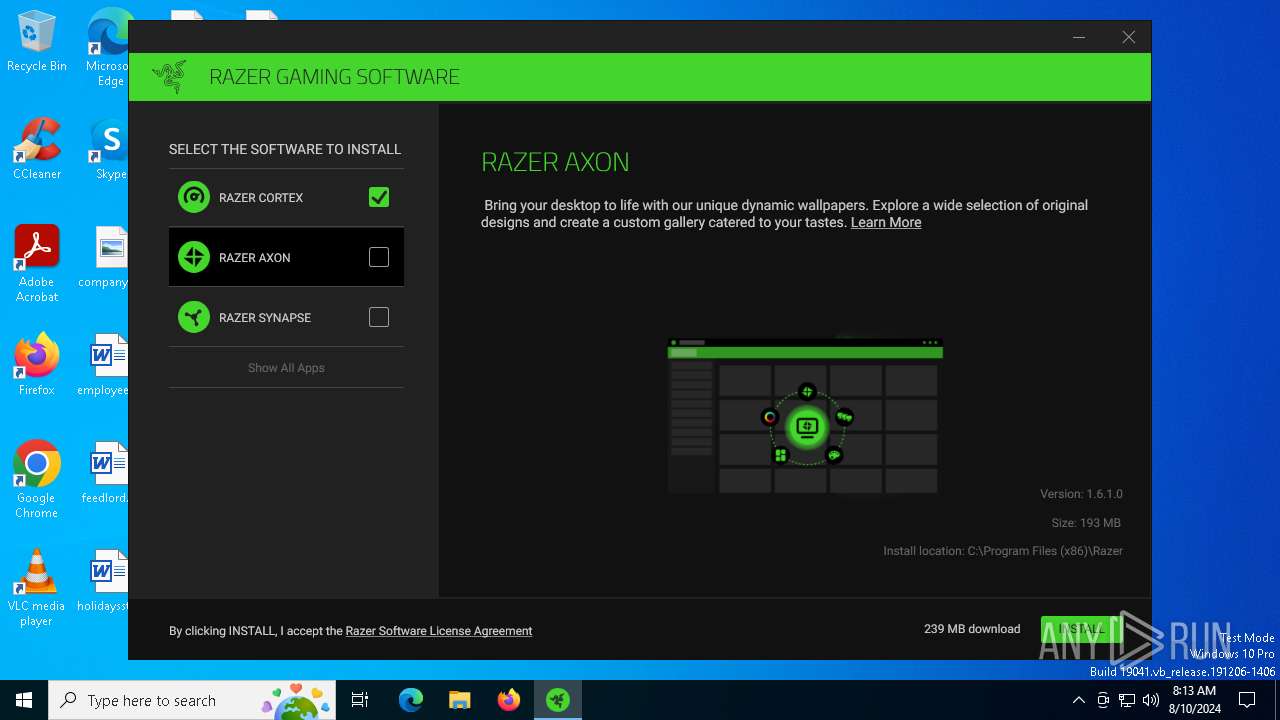The height and width of the screenshot is (720, 1280).
Task: Select the Google Chrome desktop icon
Action: tap(37, 480)
